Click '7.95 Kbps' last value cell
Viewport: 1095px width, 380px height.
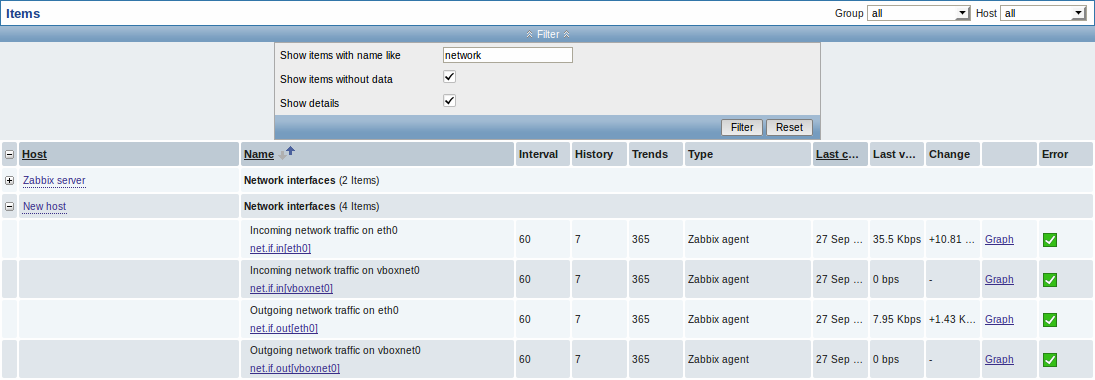pos(897,319)
